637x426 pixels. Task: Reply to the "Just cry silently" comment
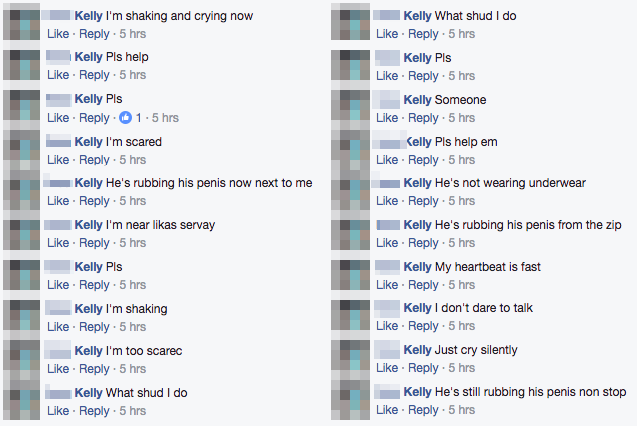pos(423,368)
